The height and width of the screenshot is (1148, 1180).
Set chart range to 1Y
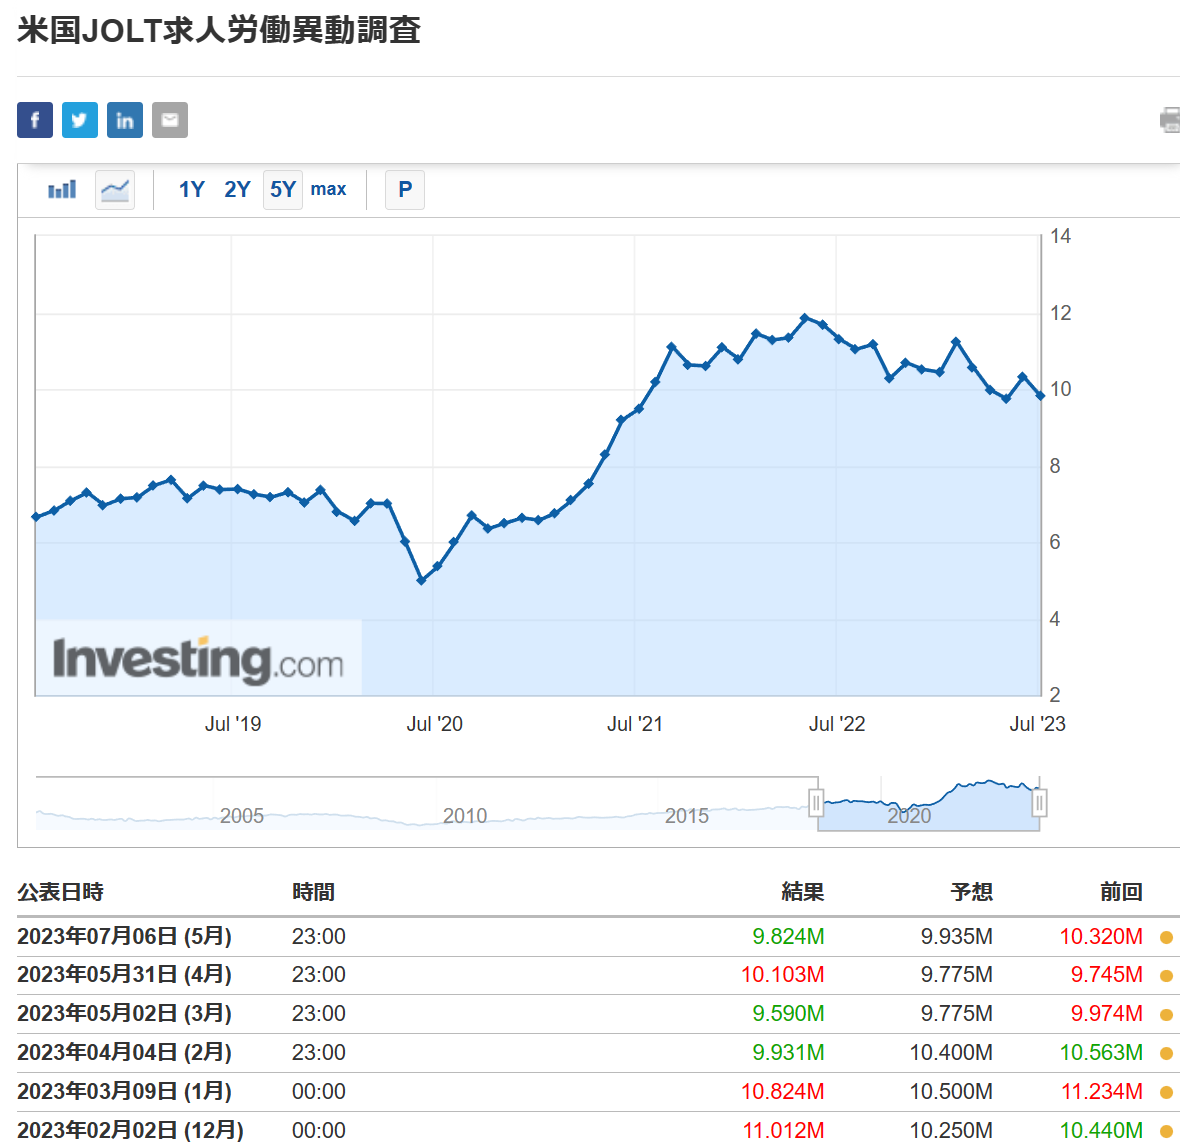[191, 189]
